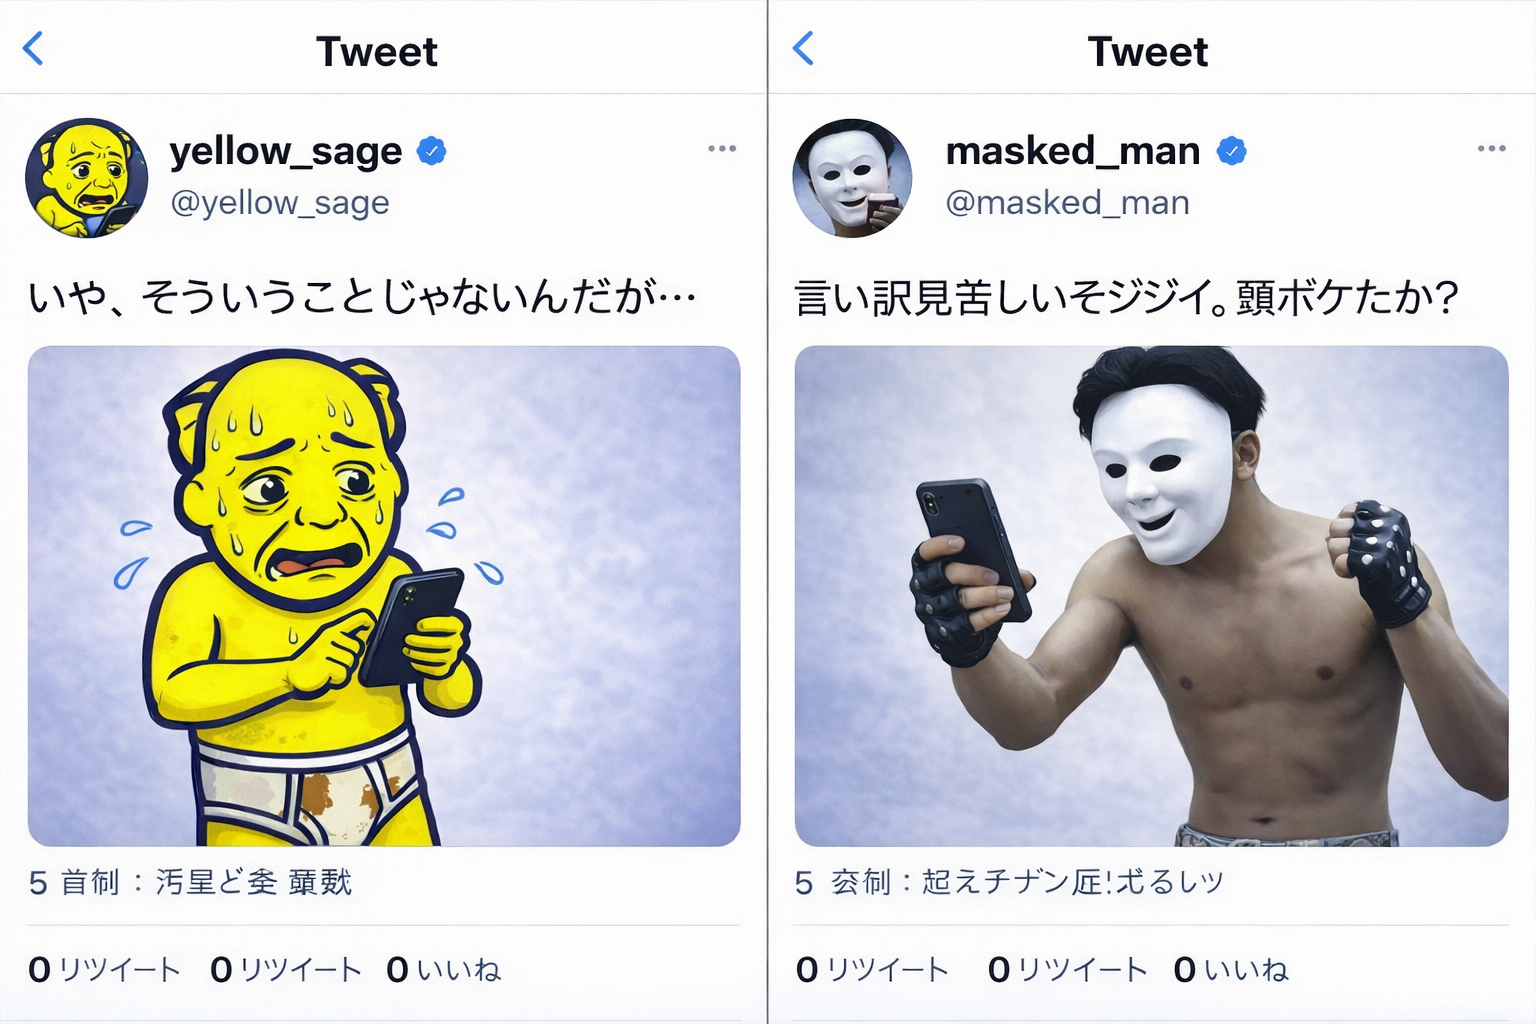Open the yellow_sage display name
Image resolution: width=1536 pixels, height=1024 pixels.
click(x=286, y=152)
